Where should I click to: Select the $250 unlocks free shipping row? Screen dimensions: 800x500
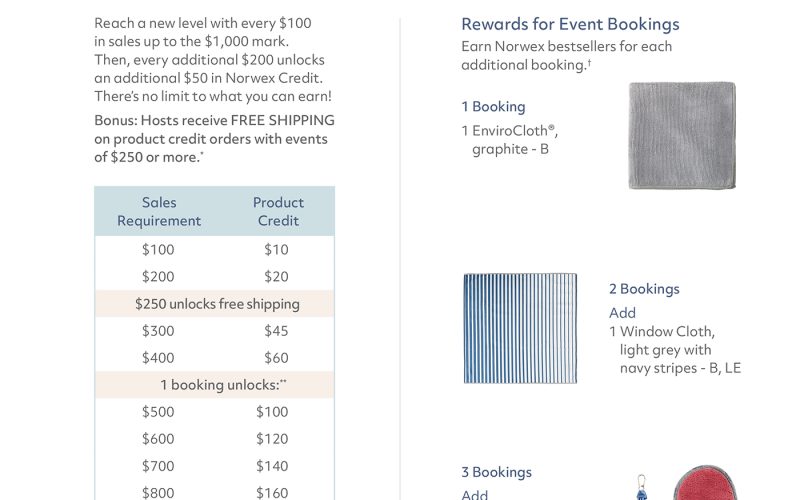pos(215,304)
